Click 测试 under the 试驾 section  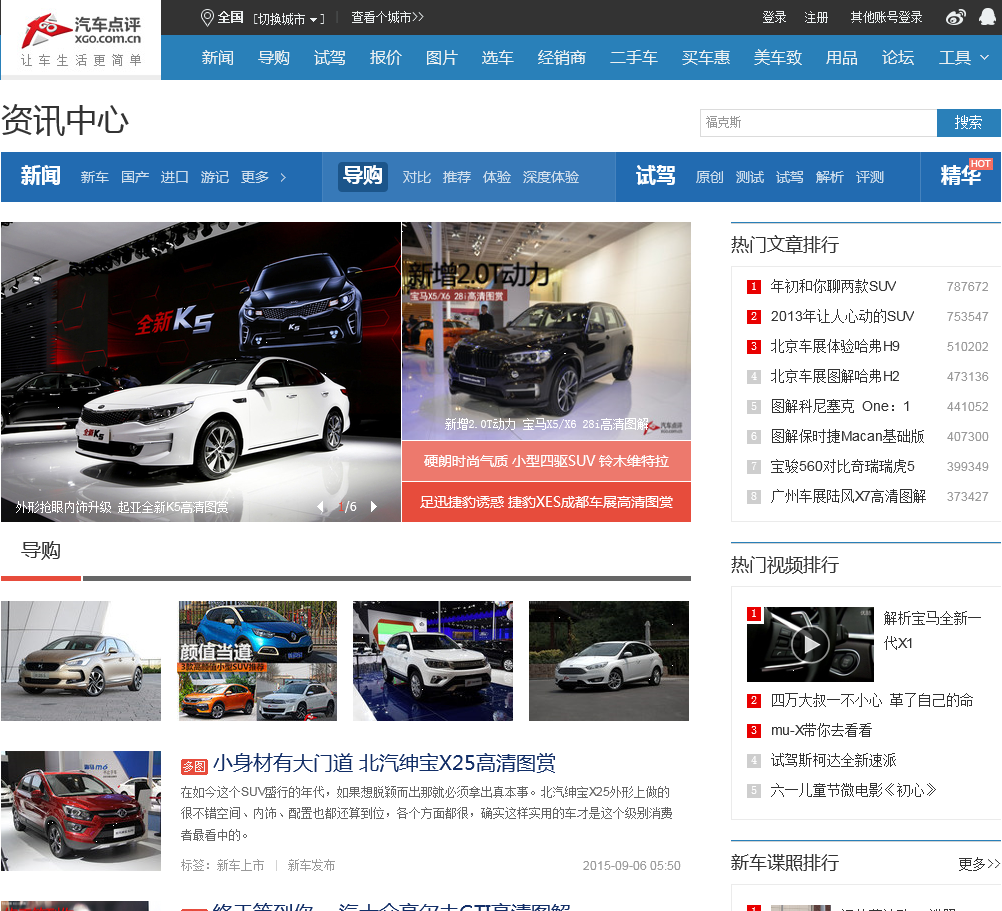750,177
